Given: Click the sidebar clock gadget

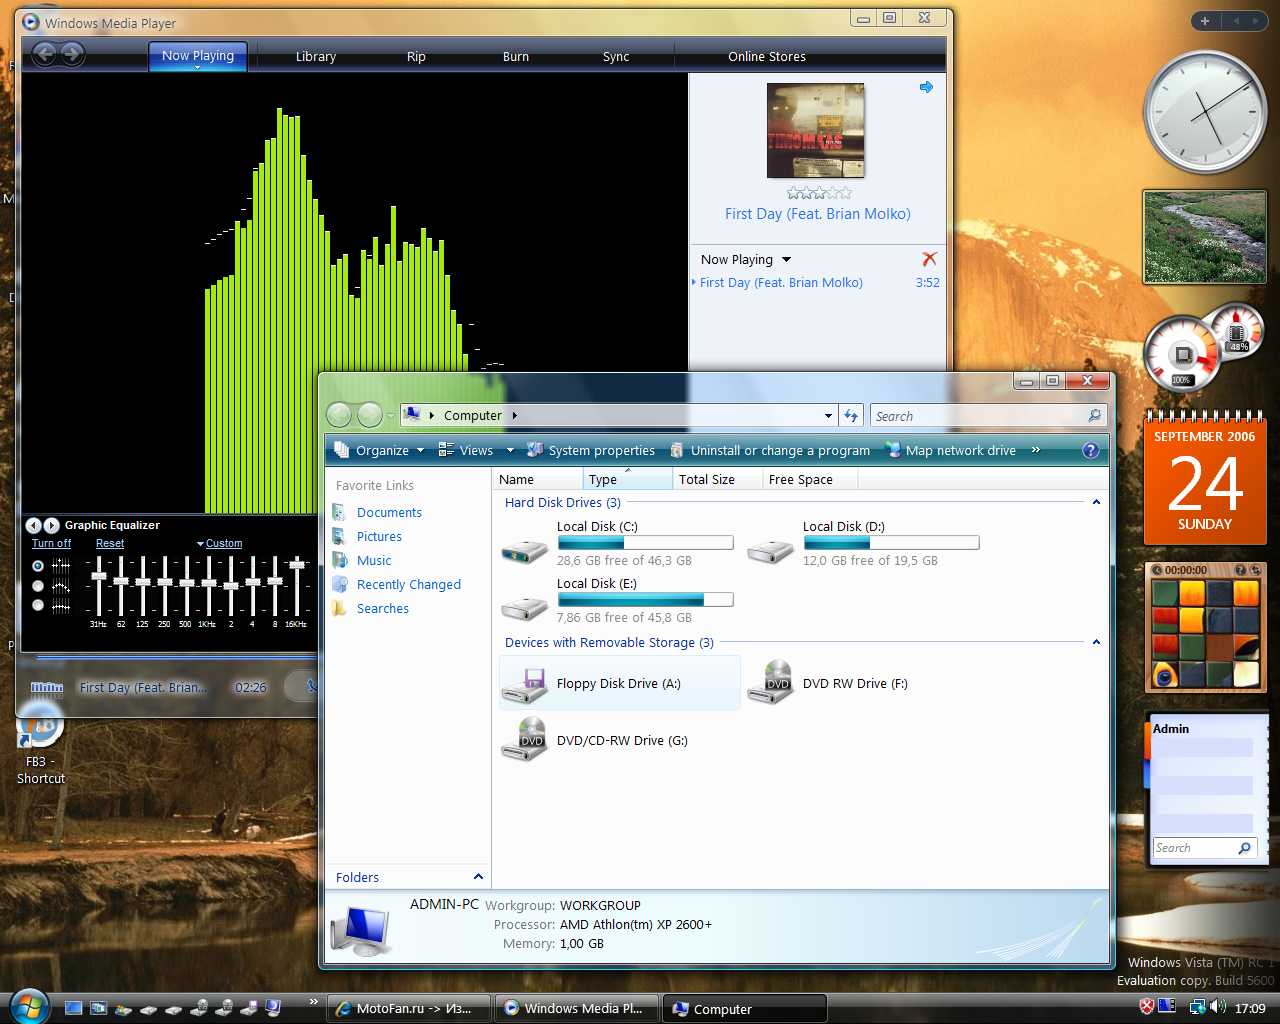Looking at the screenshot, I should [1205, 112].
